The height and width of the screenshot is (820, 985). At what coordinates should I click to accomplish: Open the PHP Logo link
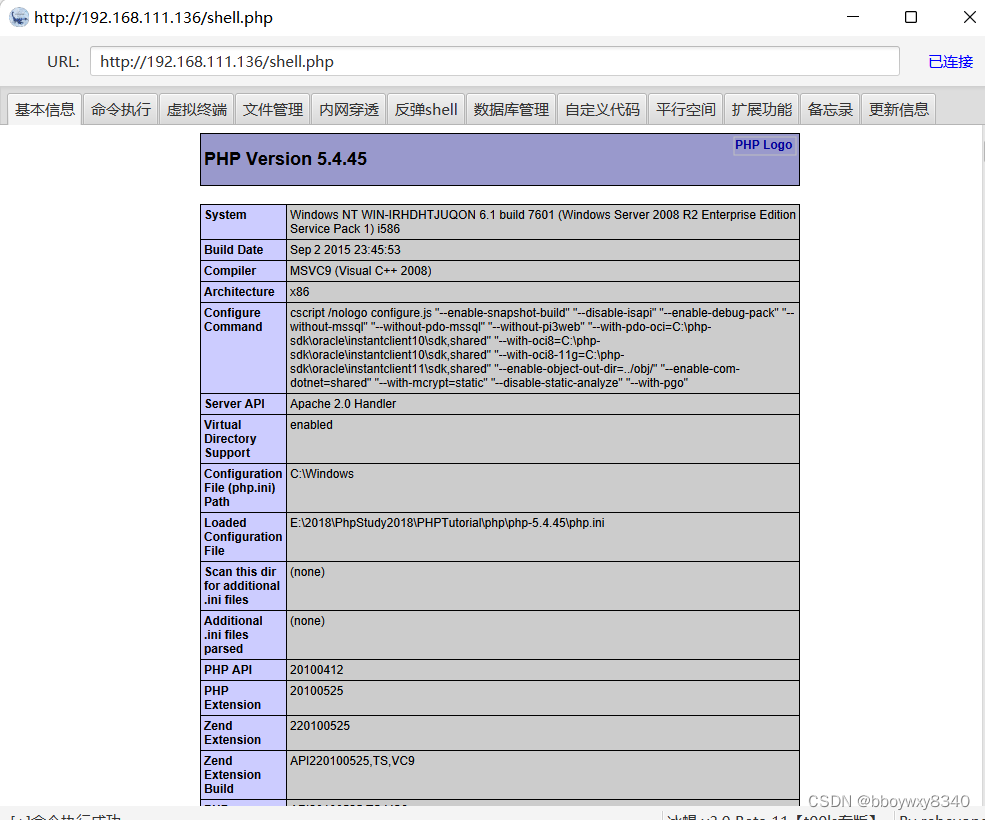coord(763,145)
